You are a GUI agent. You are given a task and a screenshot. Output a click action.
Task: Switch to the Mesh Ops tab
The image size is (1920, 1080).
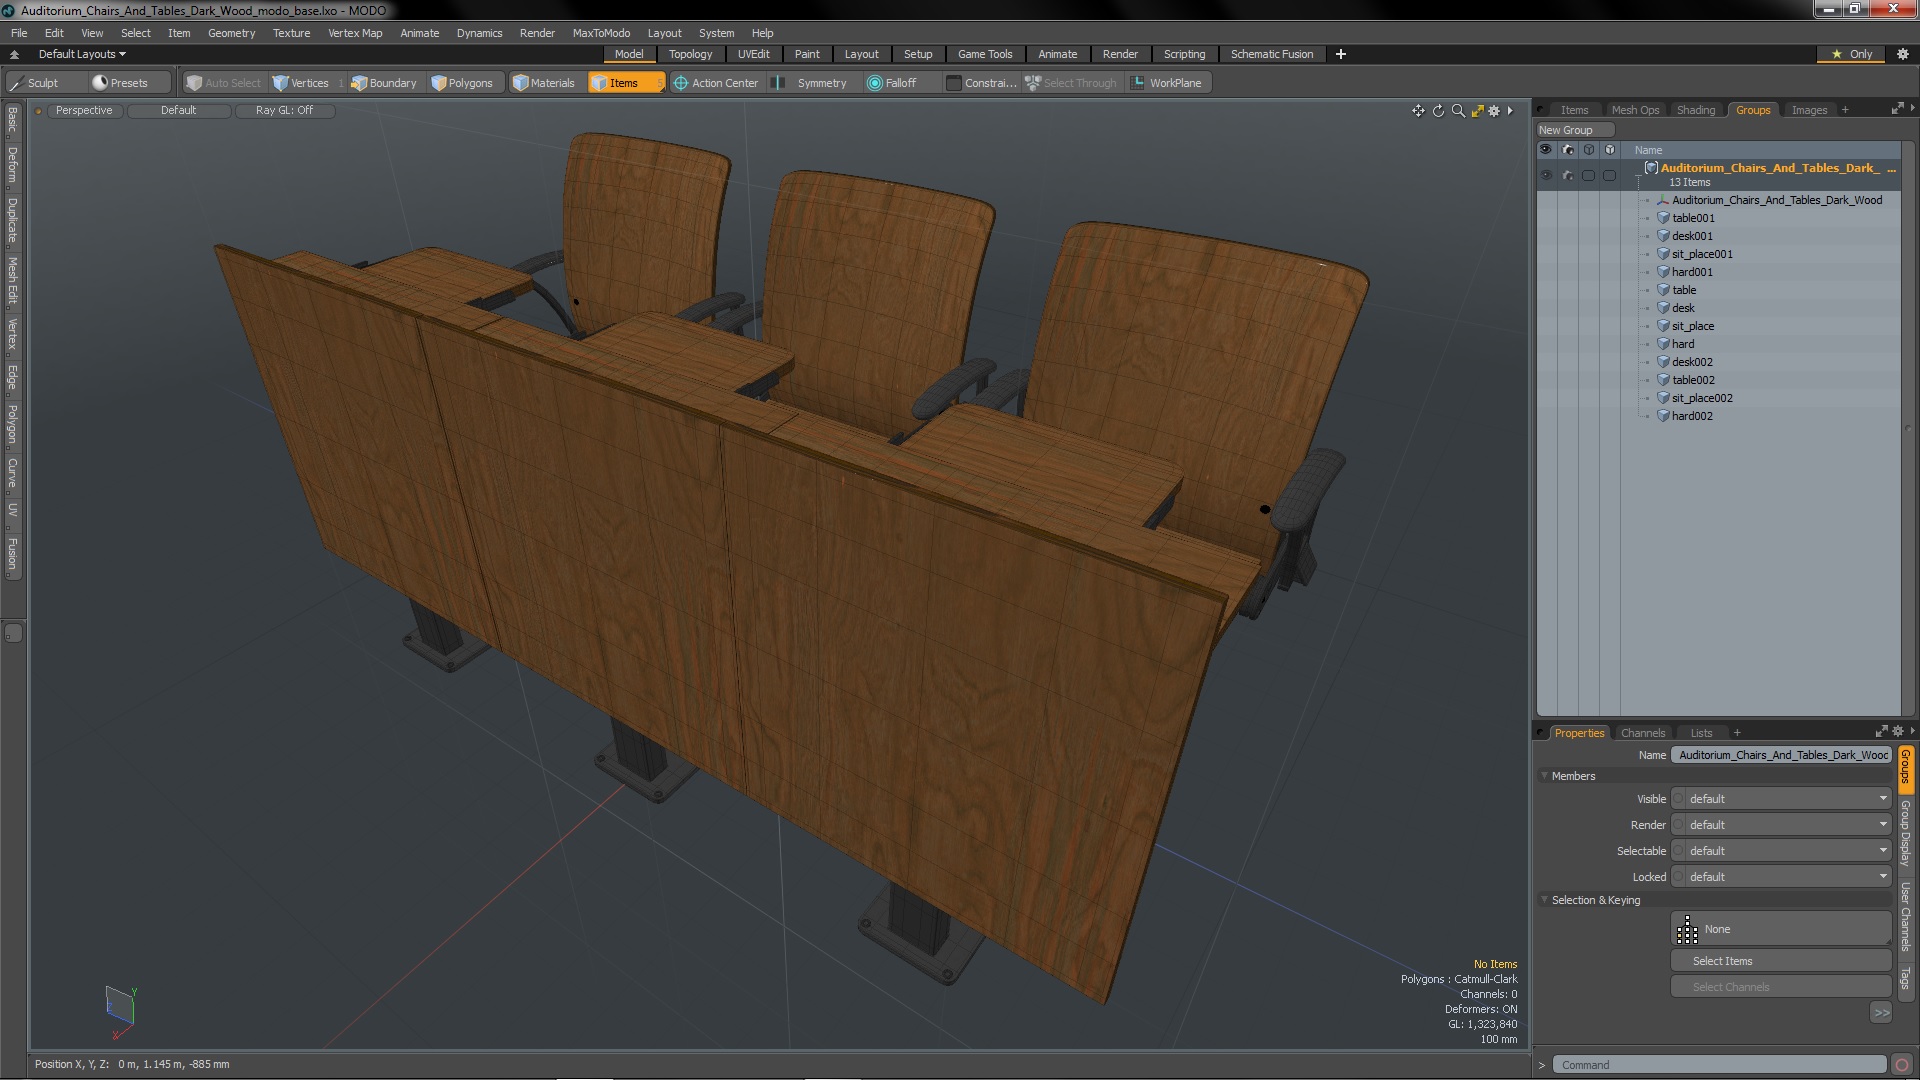pyautogui.click(x=1635, y=110)
